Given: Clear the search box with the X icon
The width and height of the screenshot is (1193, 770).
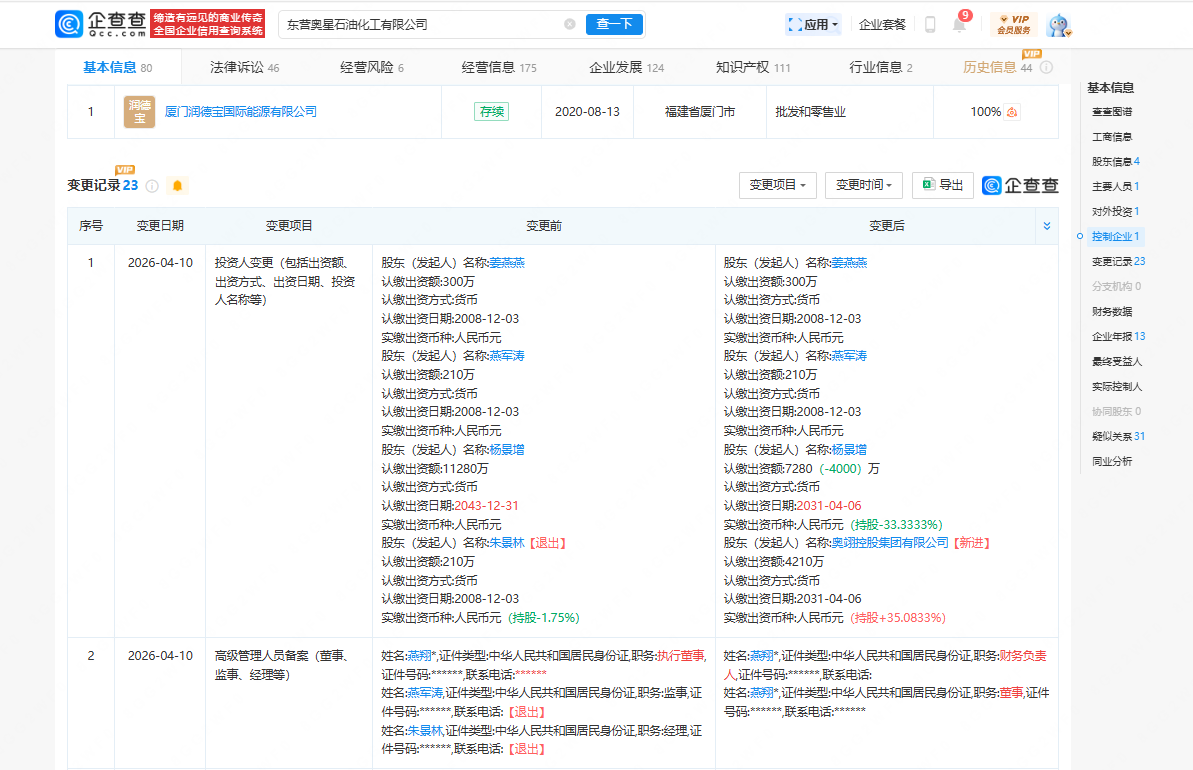Looking at the screenshot, I should click(570, 24).
